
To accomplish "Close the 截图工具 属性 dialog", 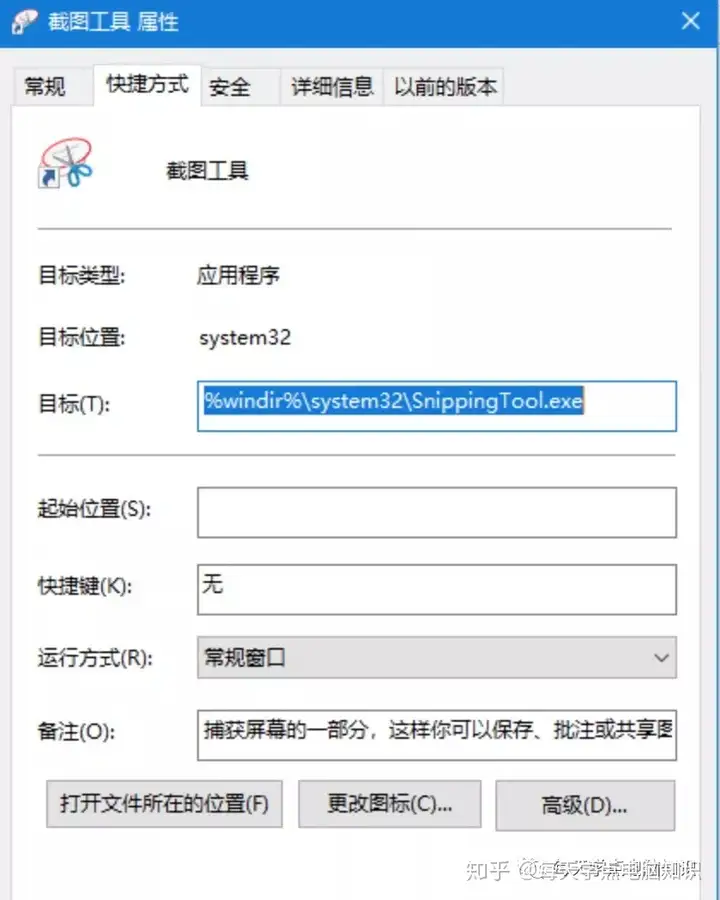I will (691, 21).
